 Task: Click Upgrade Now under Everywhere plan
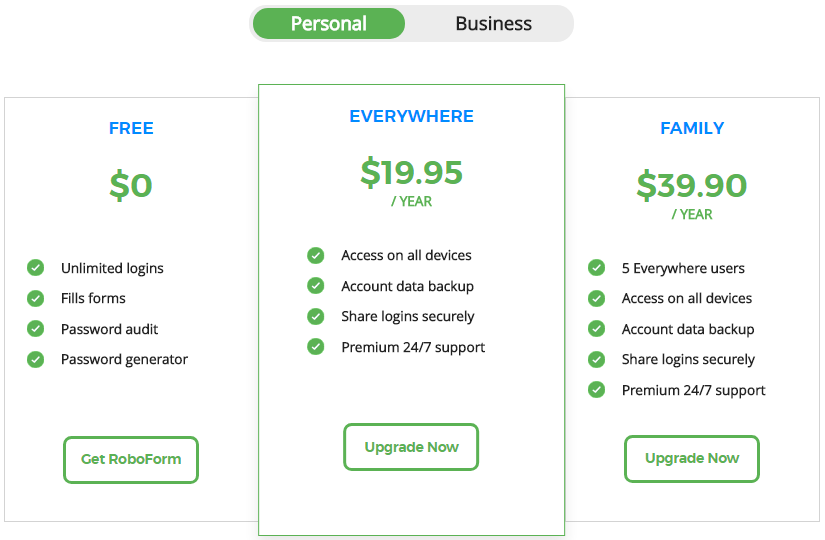[411, 447]
